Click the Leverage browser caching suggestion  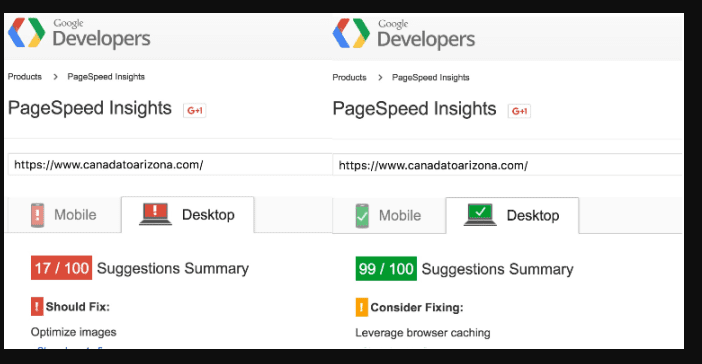pyautogui.click(x=423, y=333)
